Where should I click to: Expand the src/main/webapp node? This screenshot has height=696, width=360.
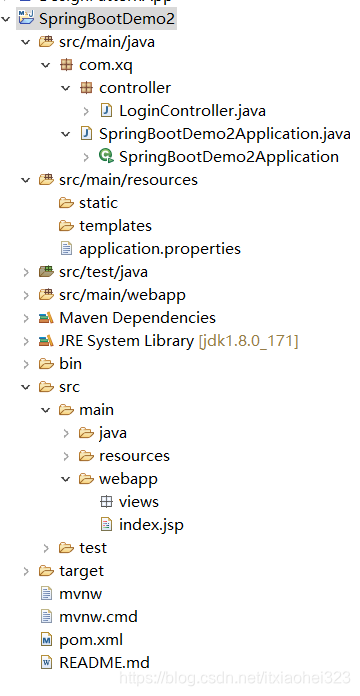pyautogui.click(x=26, y=295)
